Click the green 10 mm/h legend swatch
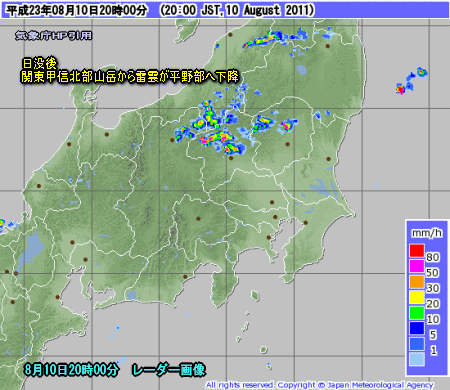Viewport: 450px width, 390px height. coord(417,313)
